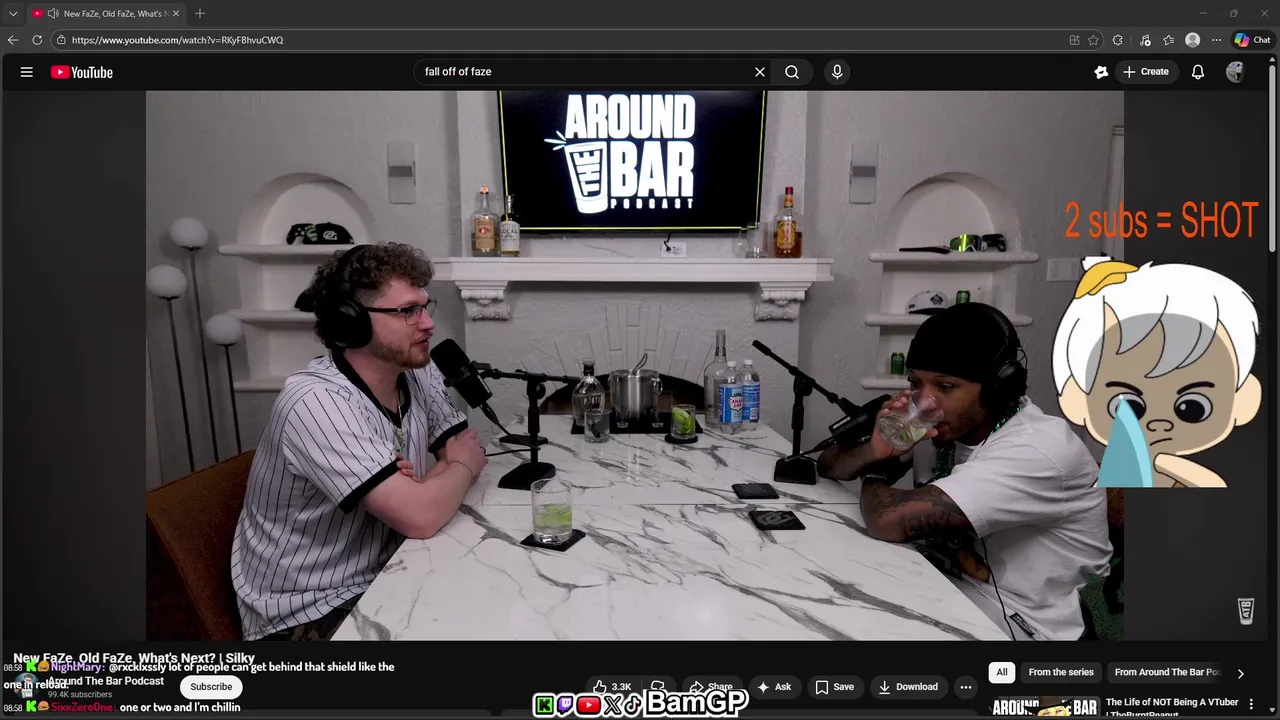
Task: Click the Ask button under the video
Action: (x=774, y=687)
